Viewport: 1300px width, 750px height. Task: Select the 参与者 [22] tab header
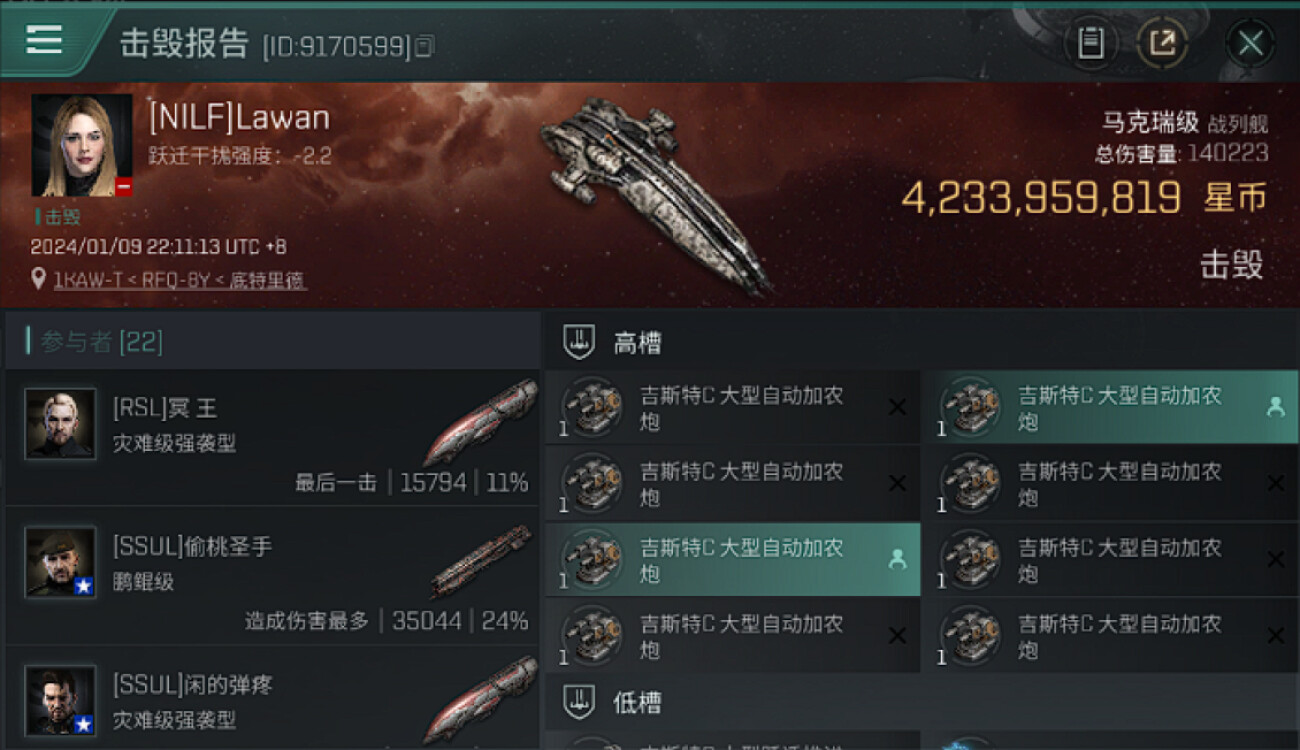pyautogui.click(x=102, y=342)
